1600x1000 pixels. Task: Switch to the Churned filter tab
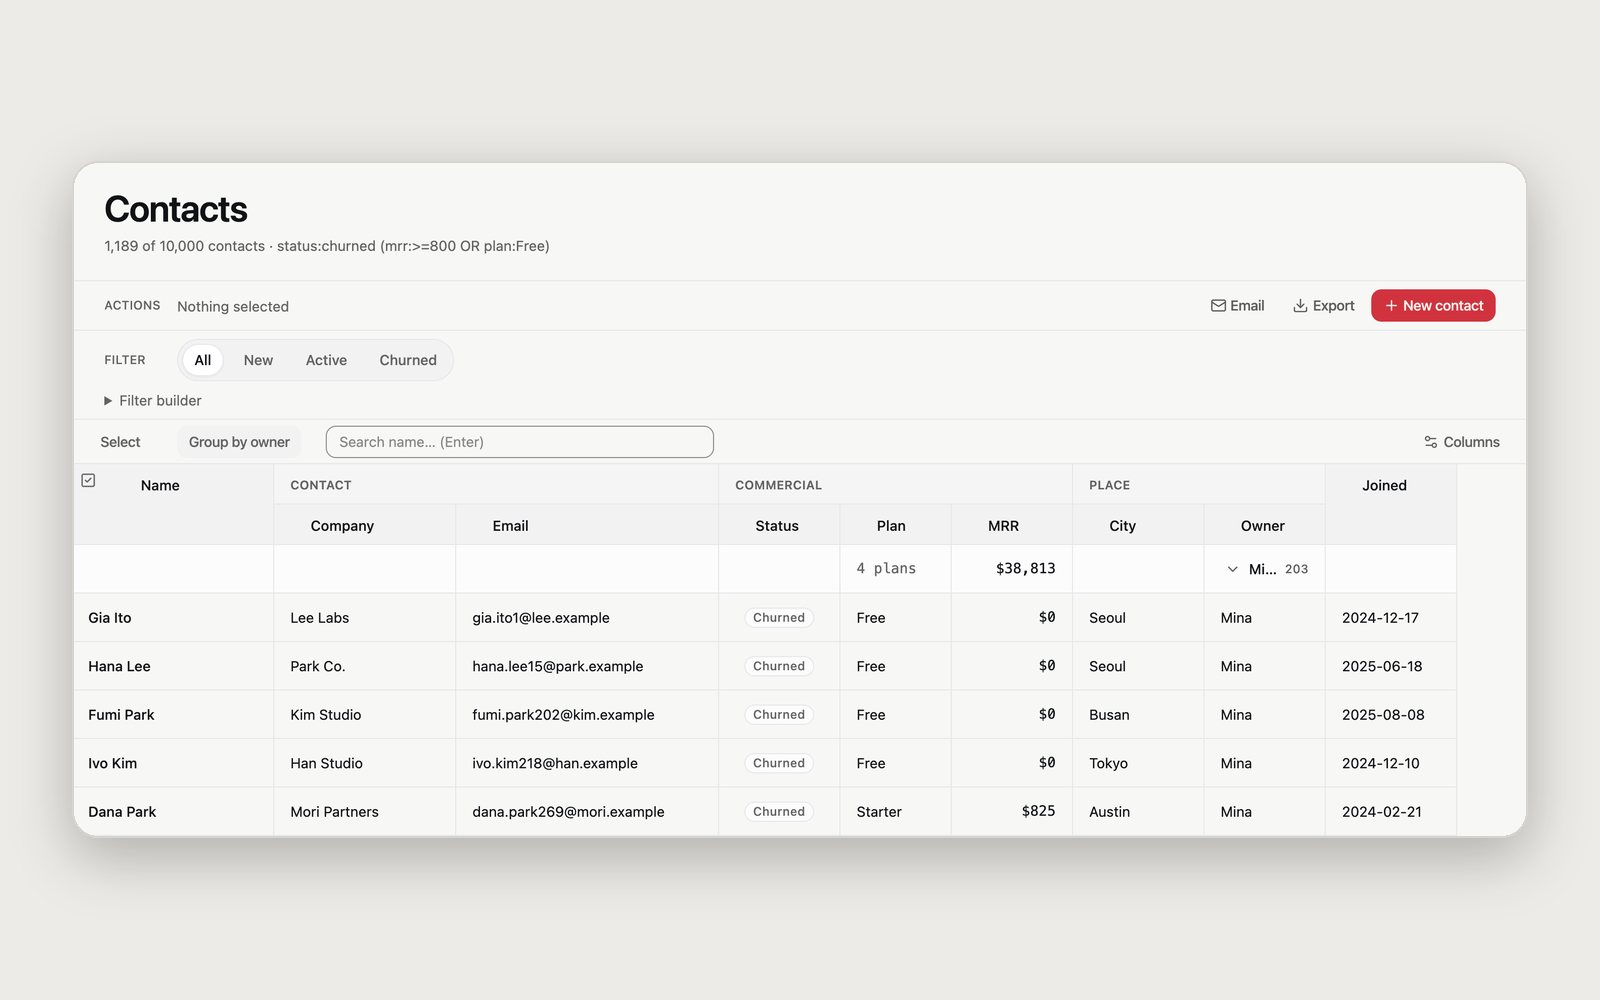pyautogui.click(x=408, y=360)
